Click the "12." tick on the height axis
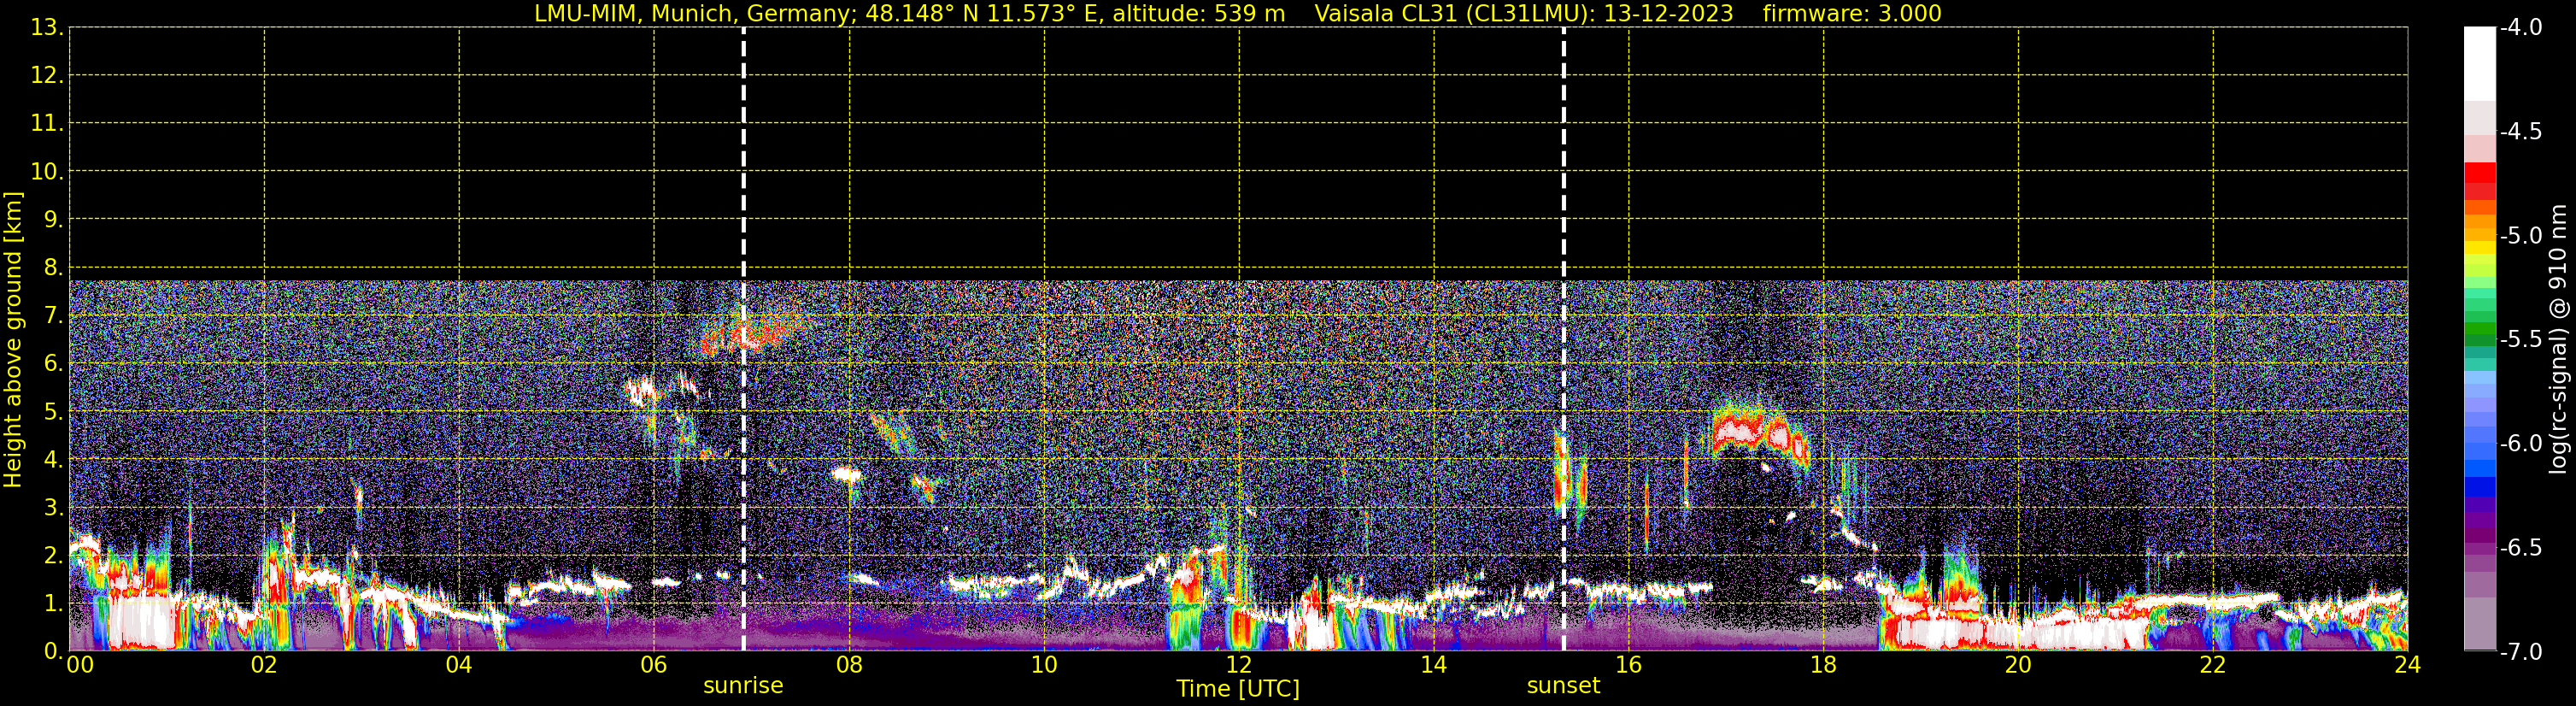Screen dimensions: 2576x706 47,75
